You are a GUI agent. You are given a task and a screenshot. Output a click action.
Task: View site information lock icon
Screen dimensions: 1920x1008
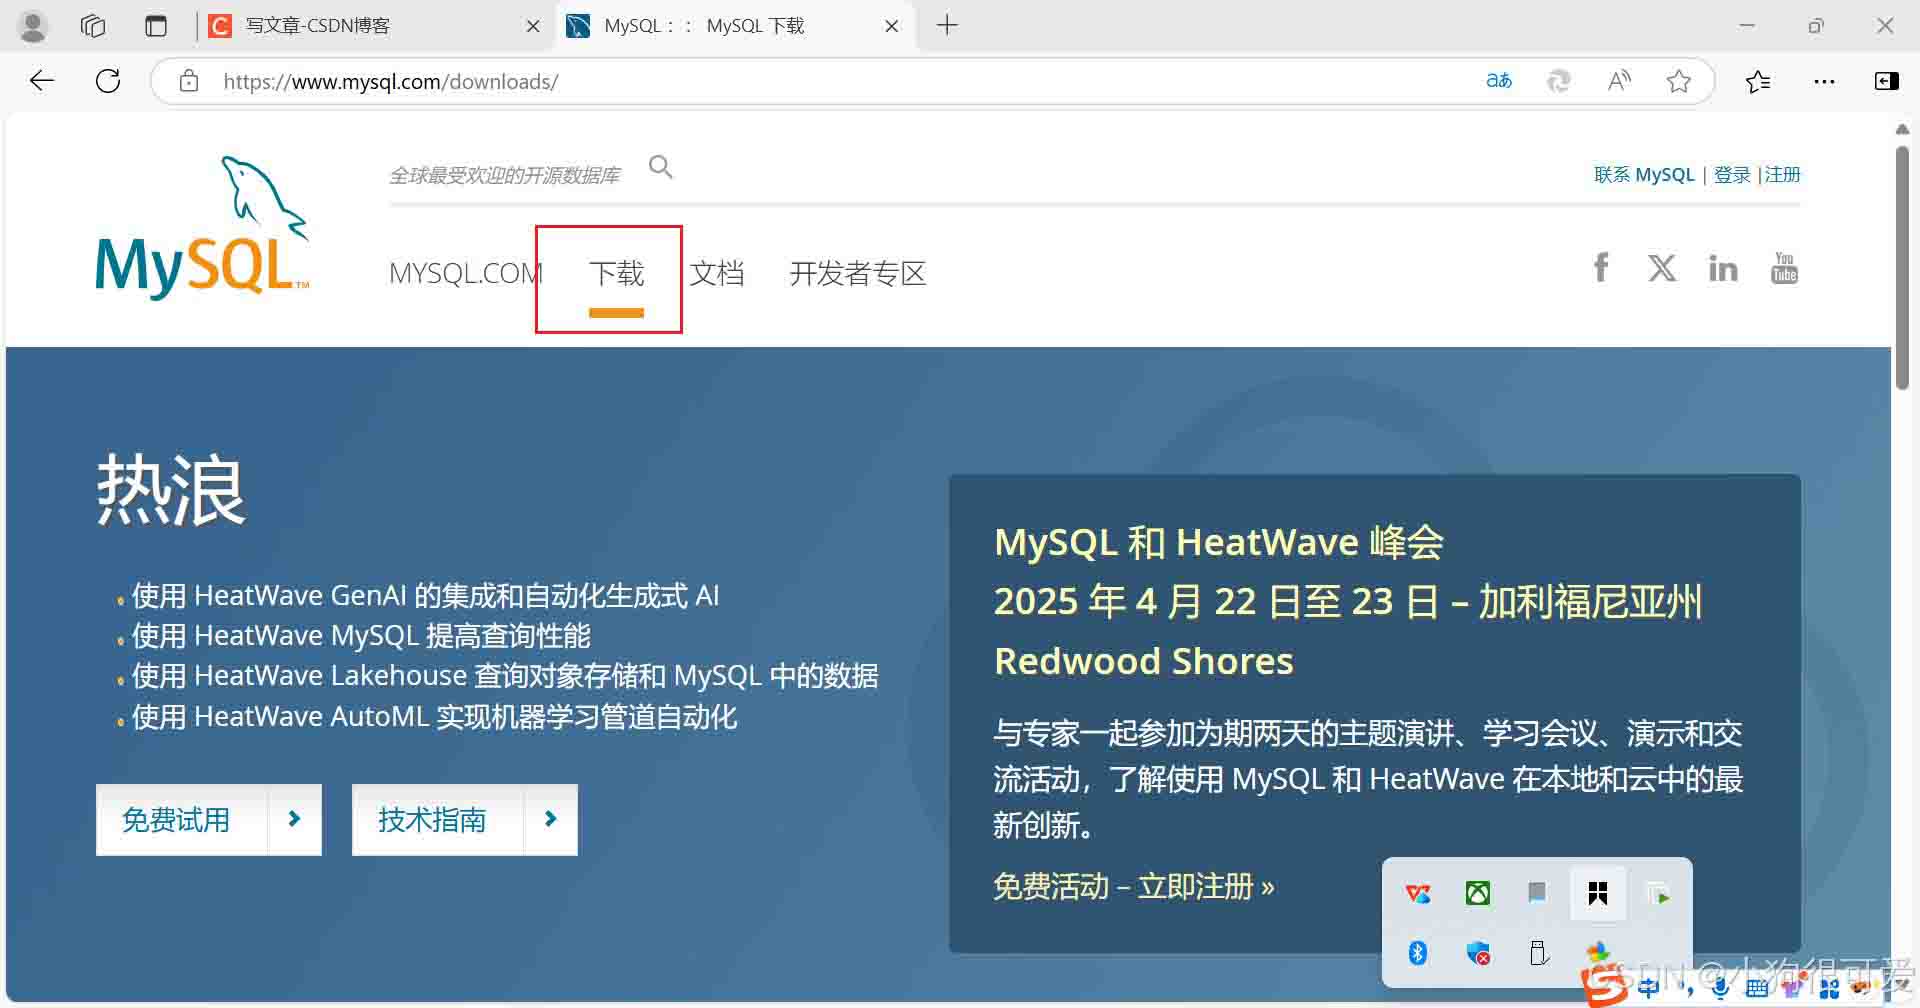tap(189, 81)
